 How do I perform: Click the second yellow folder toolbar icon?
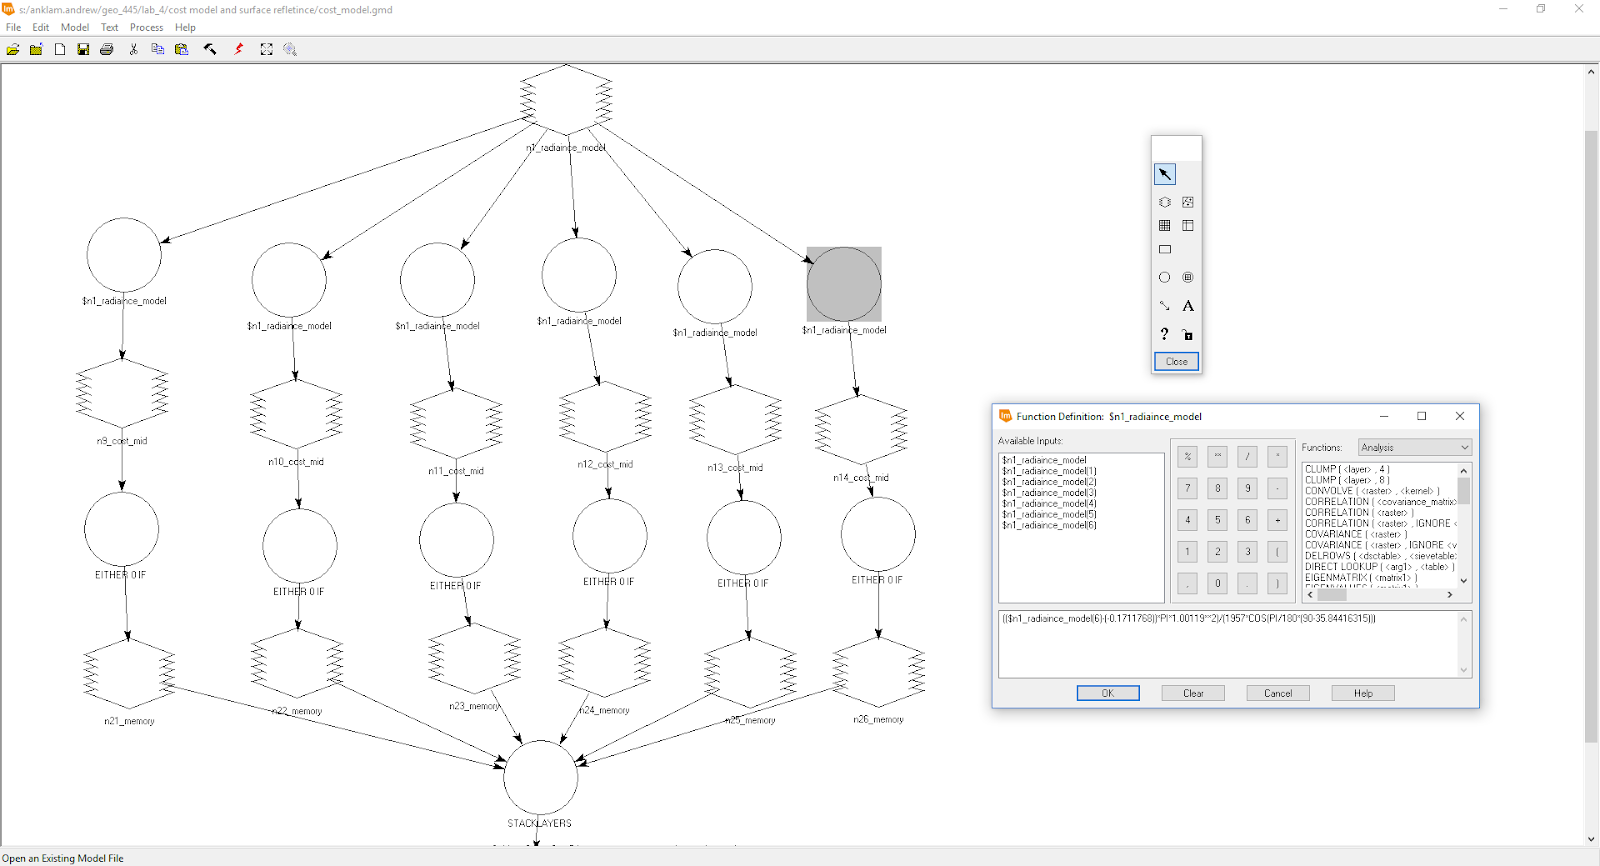[36, 49]
